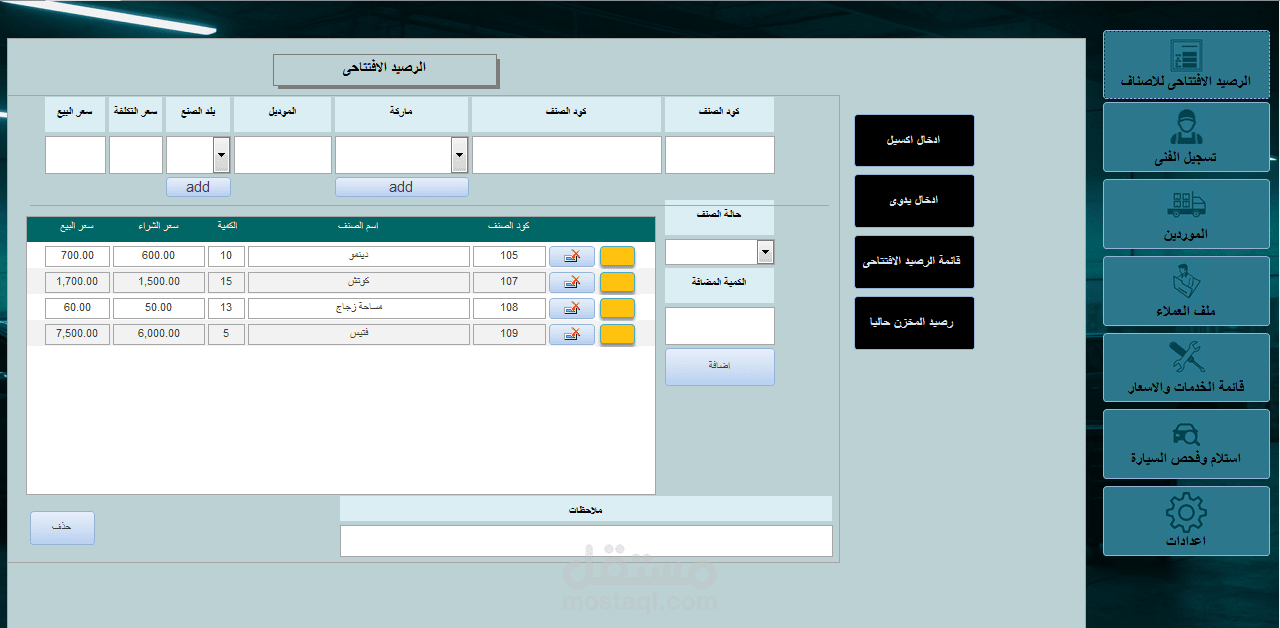Click حذف delete button
The width and height of the screenshot is (1280, 628).
tap(62, 528)
